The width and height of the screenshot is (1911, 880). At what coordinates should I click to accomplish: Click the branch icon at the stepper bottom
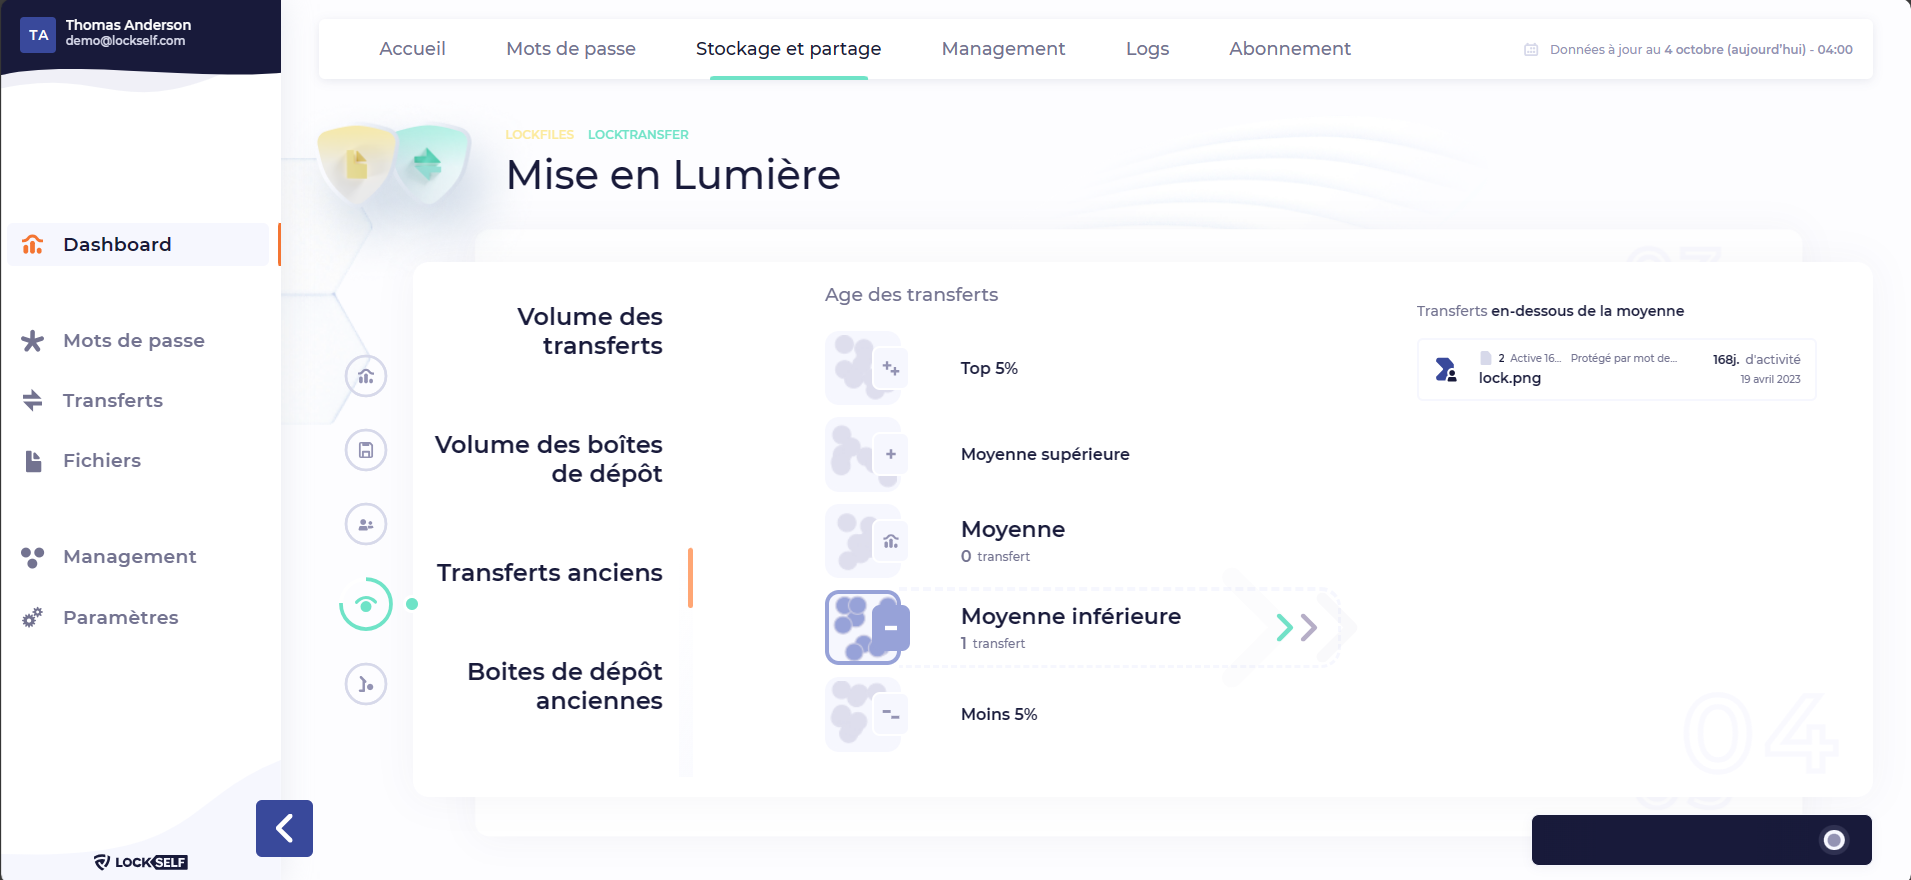coord(366,684)
